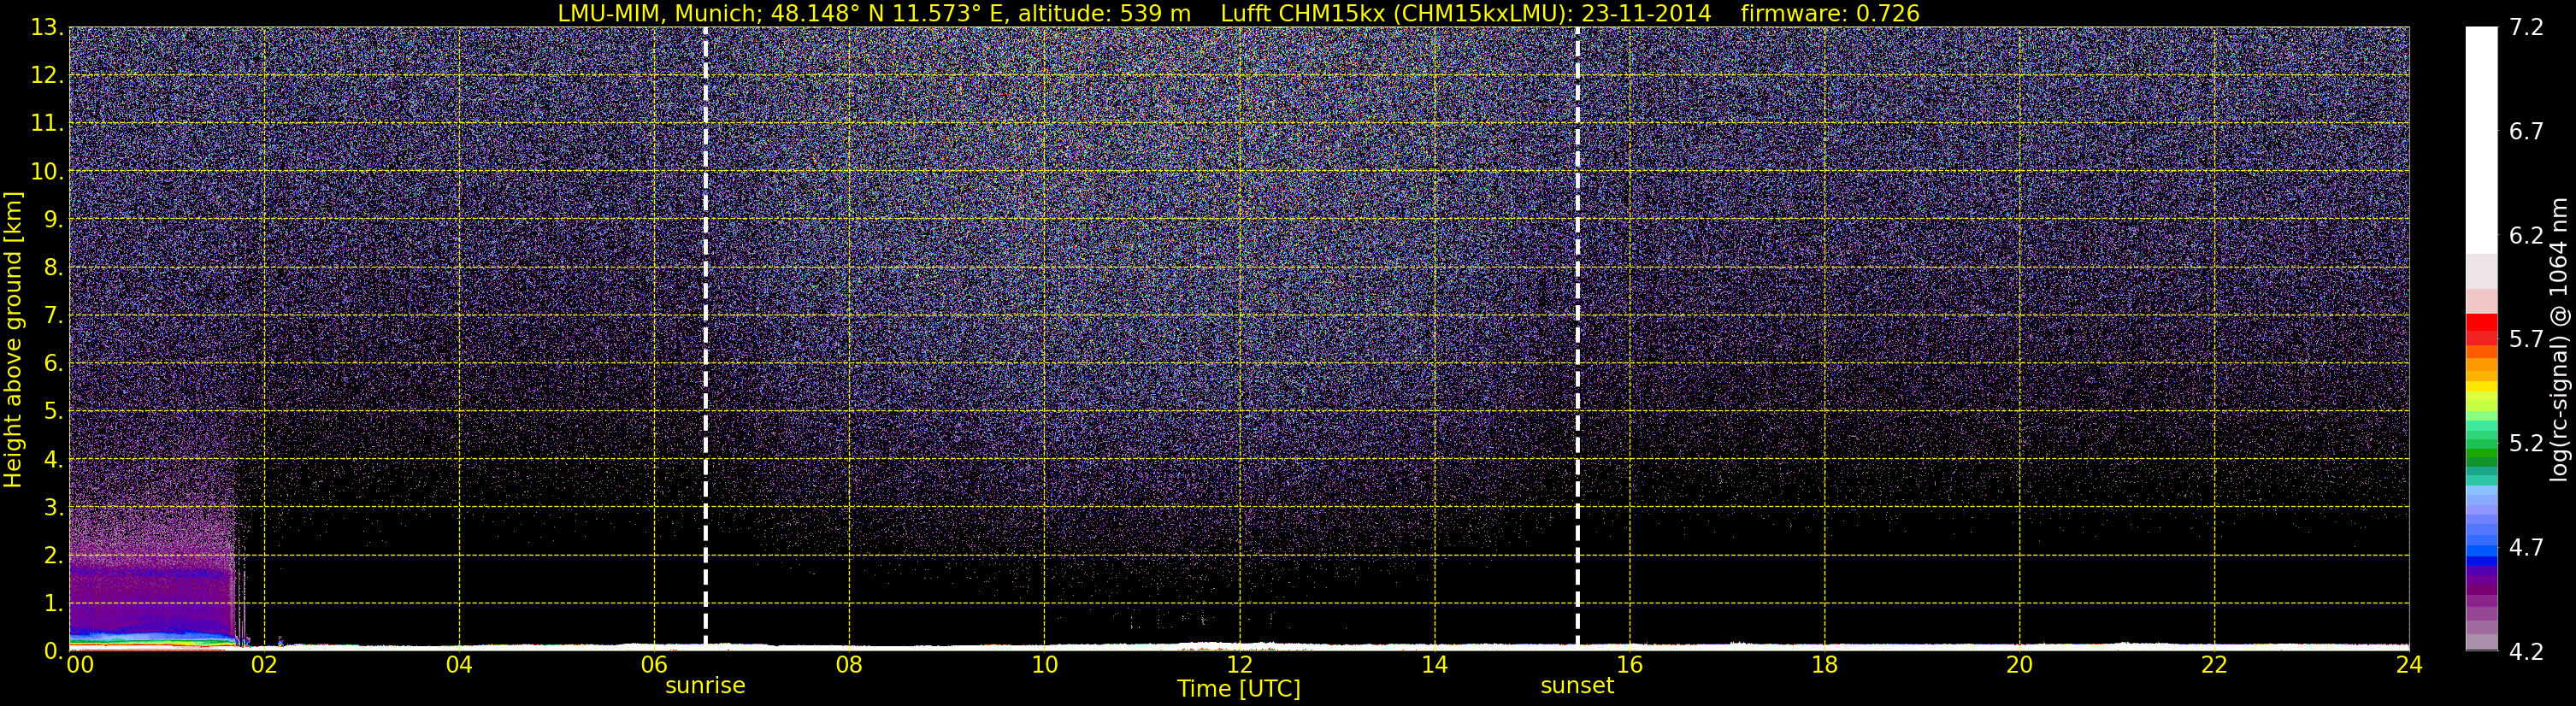This screenshot has height=706, width=2576.
Task: Select the "Time [UTC]" axis title
Action: coord(1239,689)
